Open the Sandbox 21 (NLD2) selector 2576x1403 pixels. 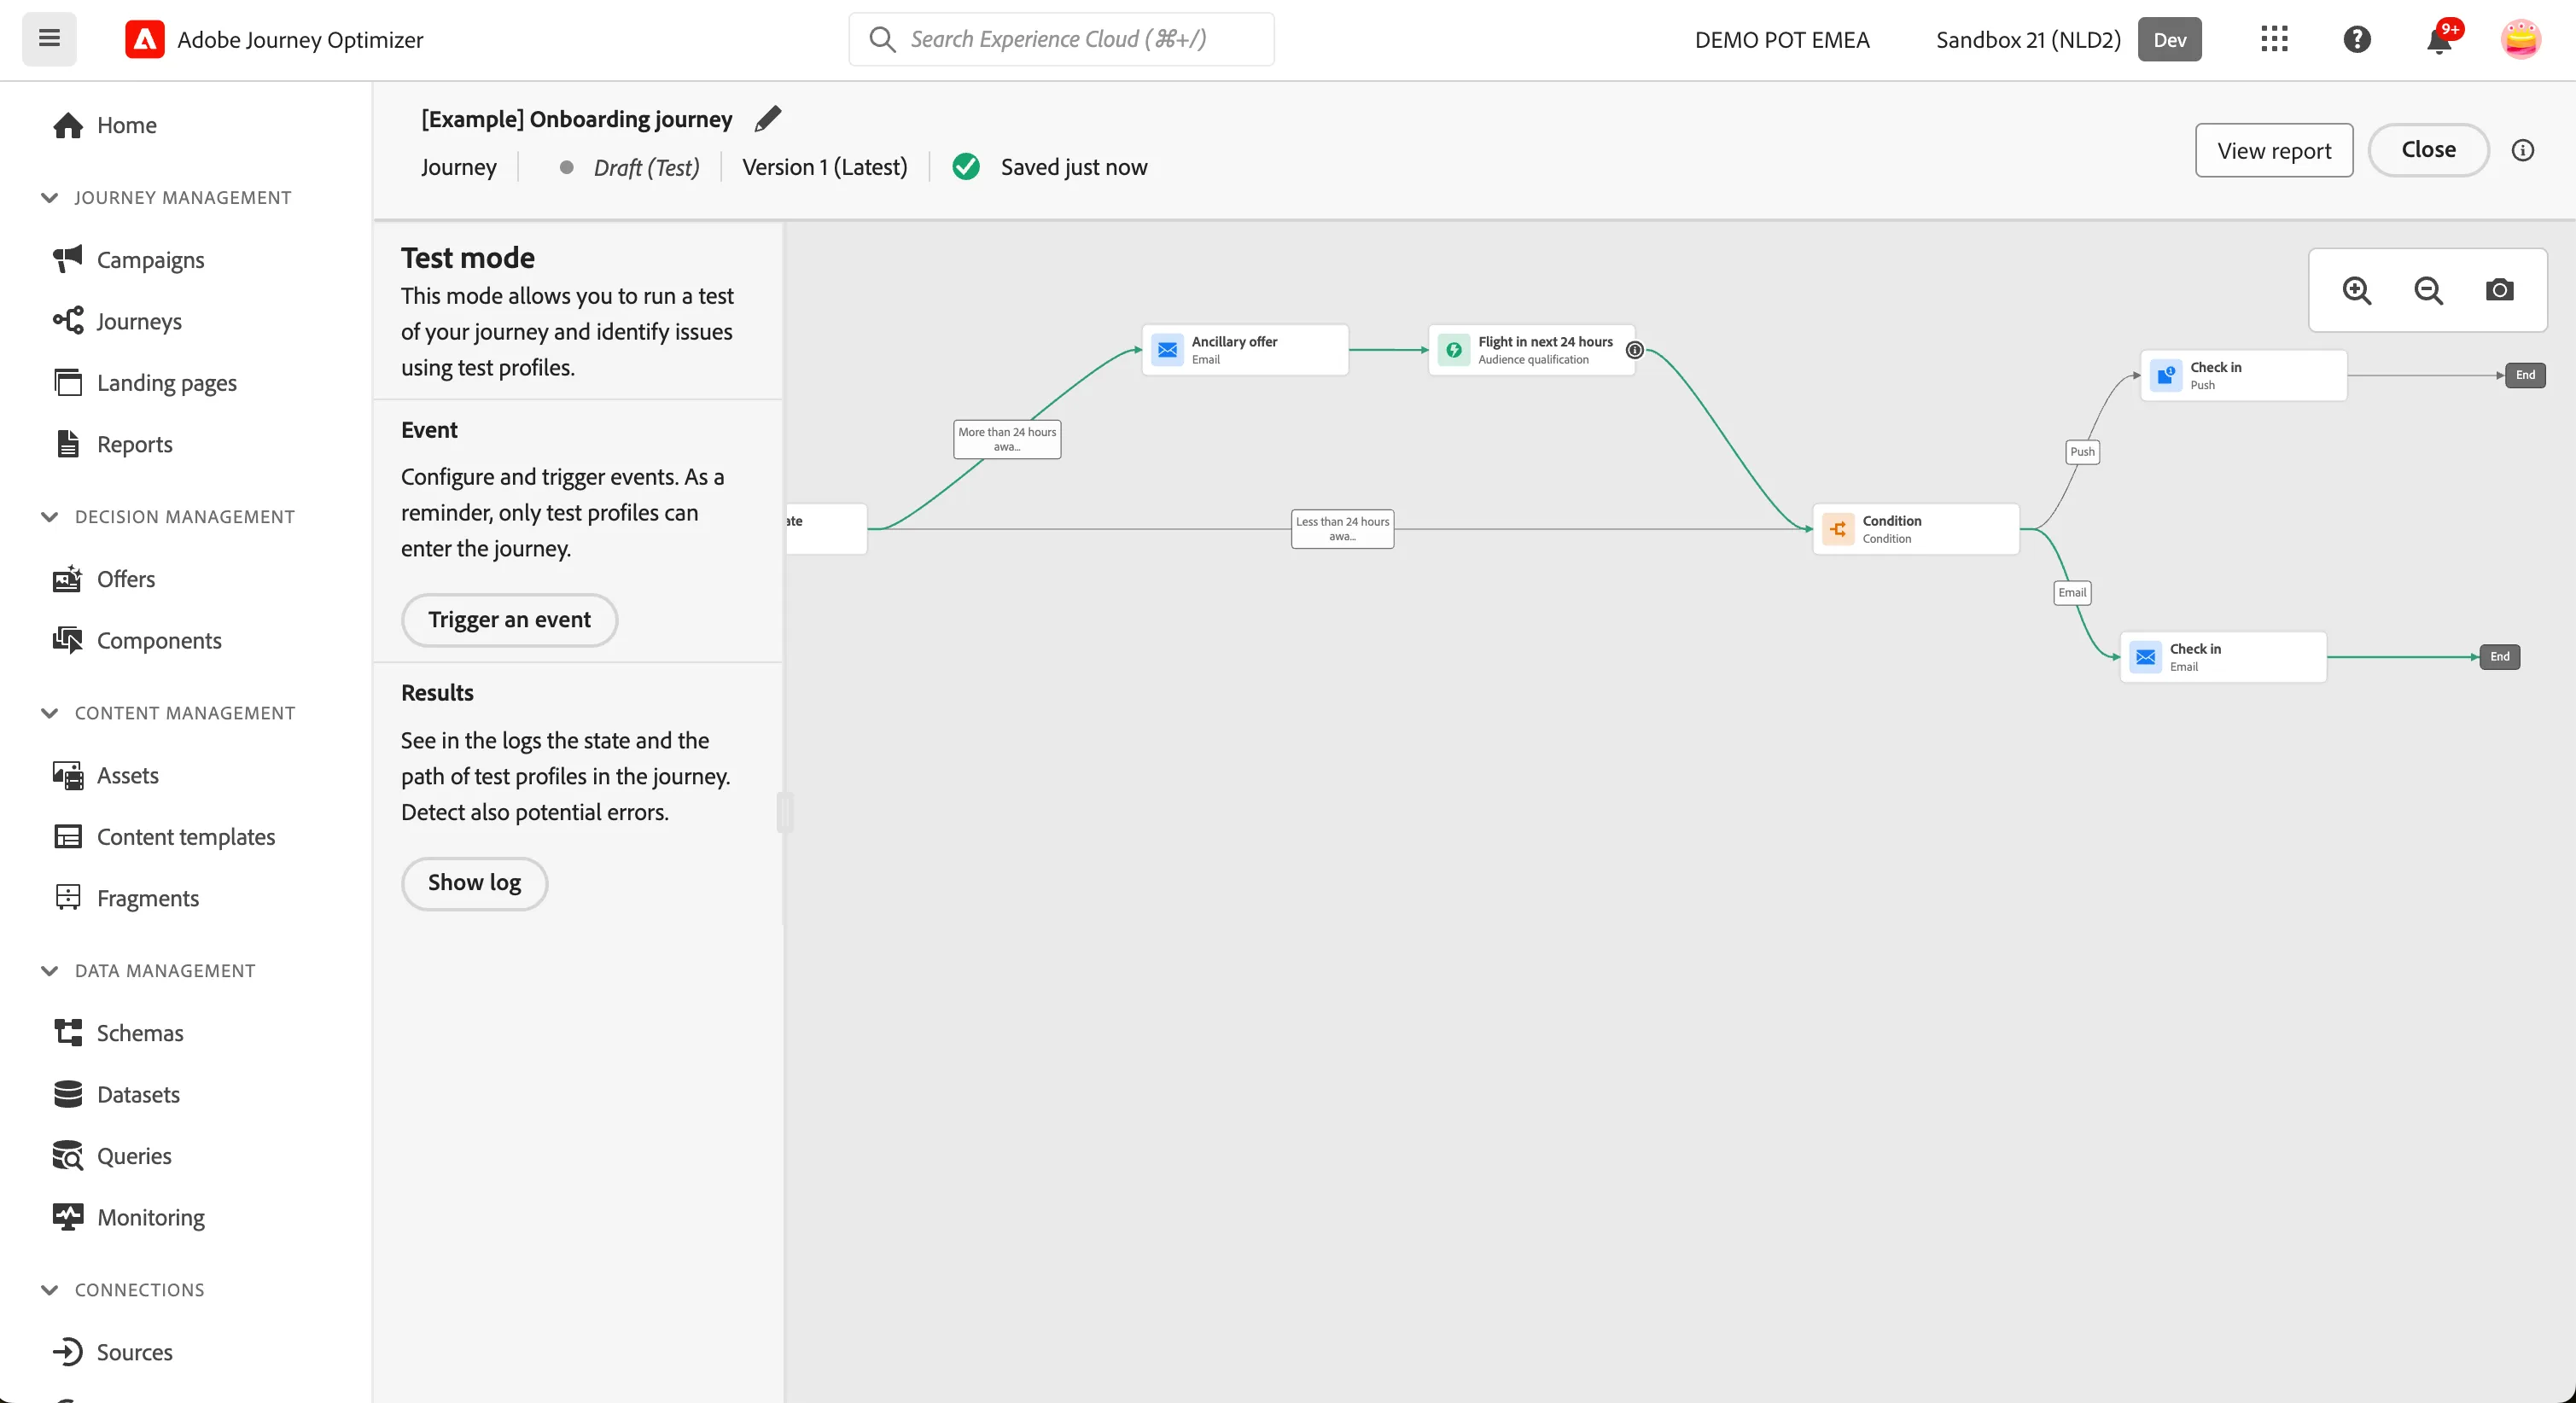click(2068, 39)
